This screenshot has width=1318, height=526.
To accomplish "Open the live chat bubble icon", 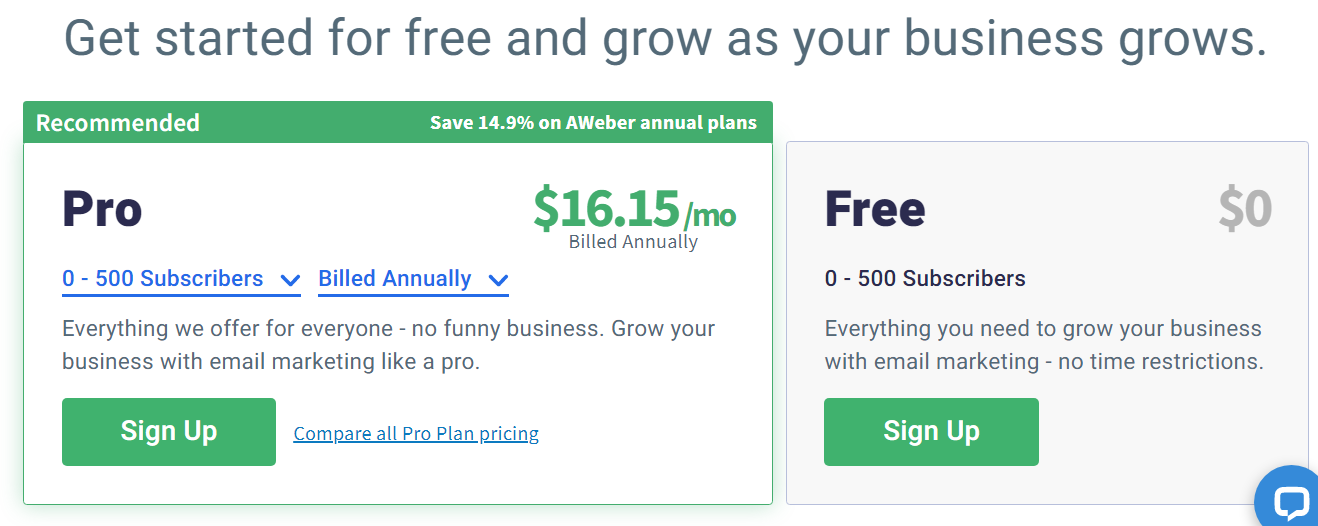I will coord(1291,500).
